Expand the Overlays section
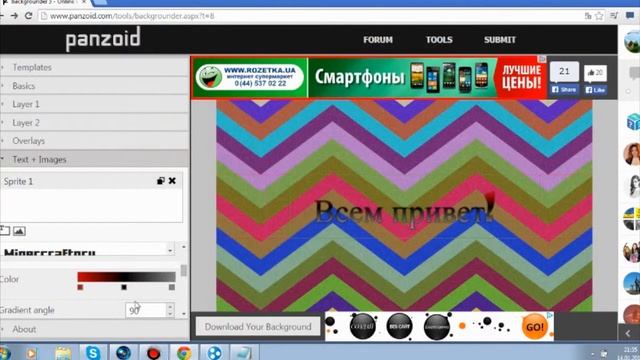The height and width of the screenshot is (360, 640). pyautogui.click(x=94, y=141)
